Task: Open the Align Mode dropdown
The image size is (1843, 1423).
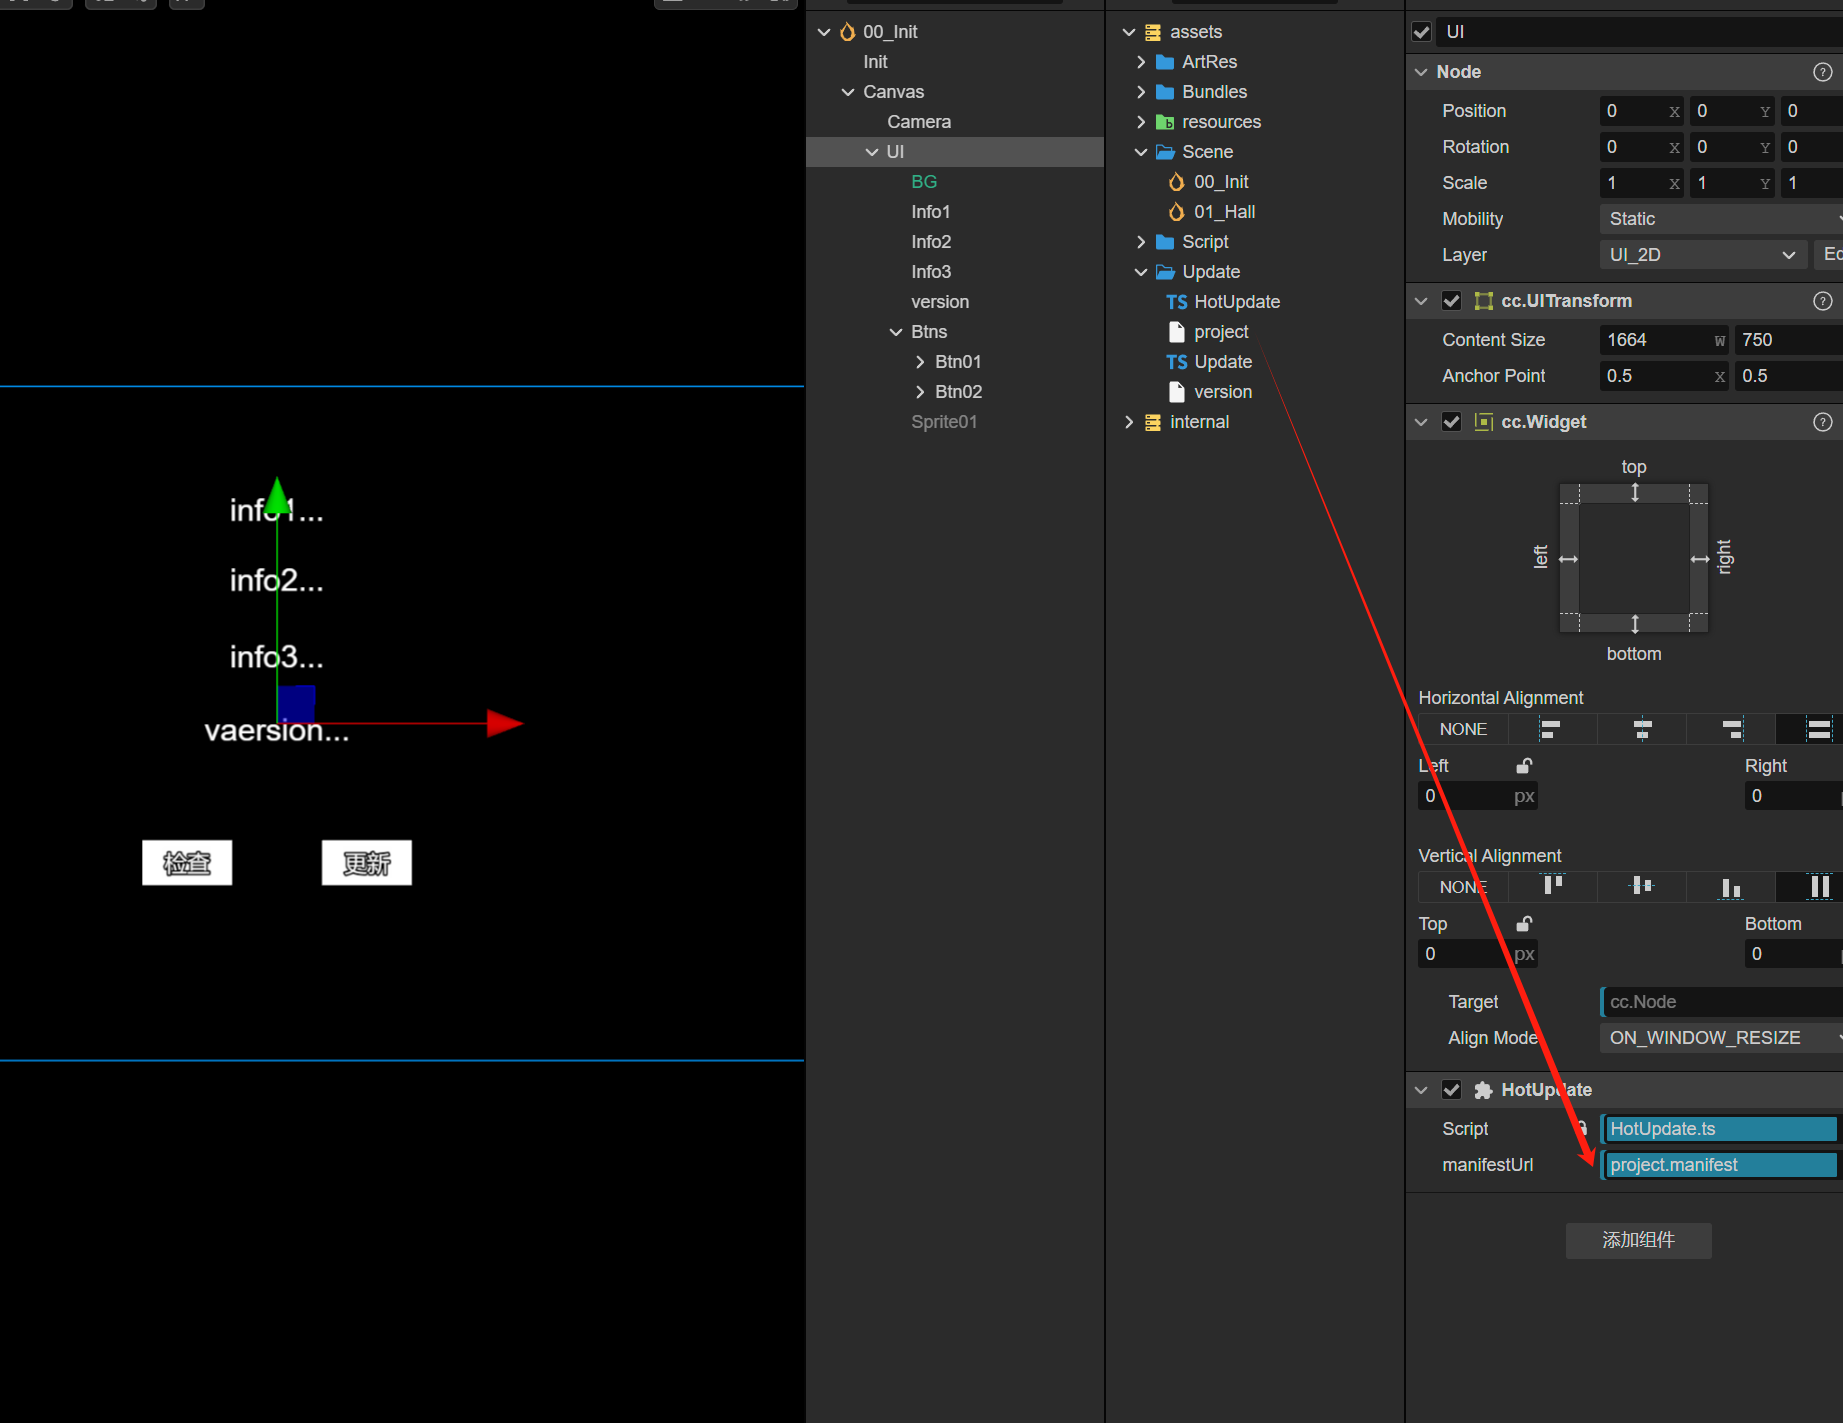Action: (x=1721, y=1038)
